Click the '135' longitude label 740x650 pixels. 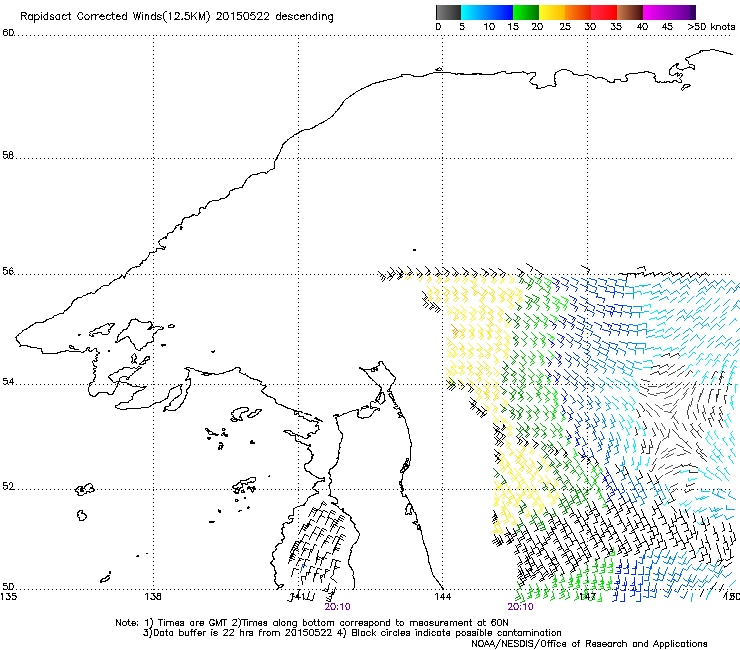8,597
